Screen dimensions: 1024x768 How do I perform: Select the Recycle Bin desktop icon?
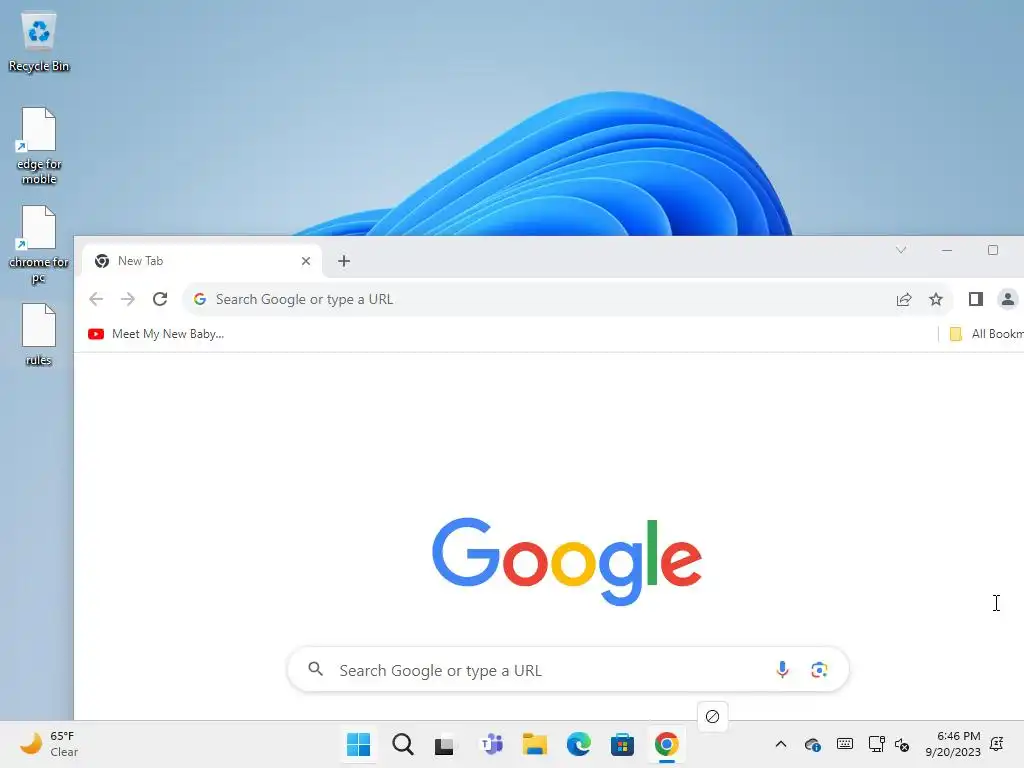click(x=39, y=42)
